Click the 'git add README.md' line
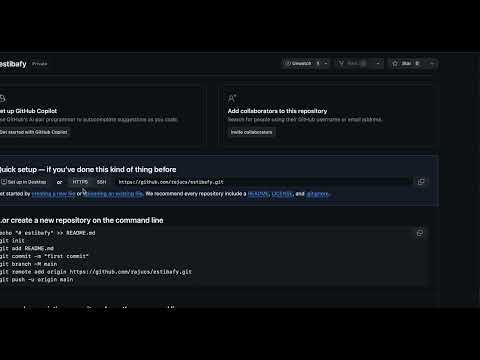Viewport: 480px width, 360px height. pos(27,248)
